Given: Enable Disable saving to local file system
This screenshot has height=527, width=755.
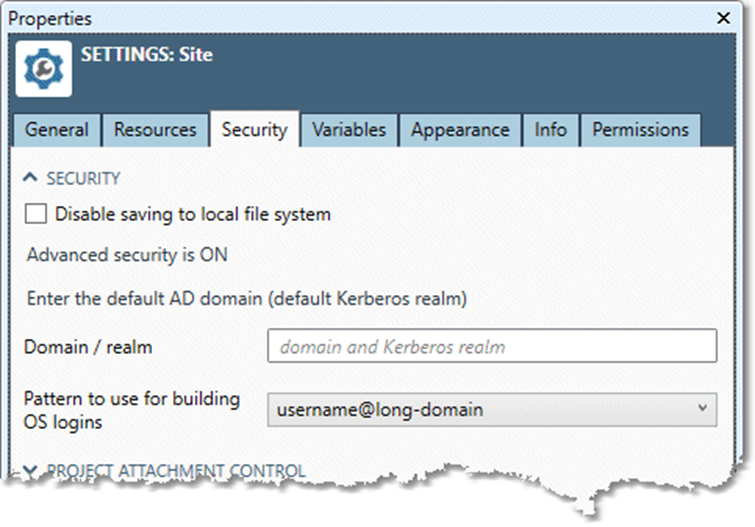Looking at the screenshot, I should [36, 214].
